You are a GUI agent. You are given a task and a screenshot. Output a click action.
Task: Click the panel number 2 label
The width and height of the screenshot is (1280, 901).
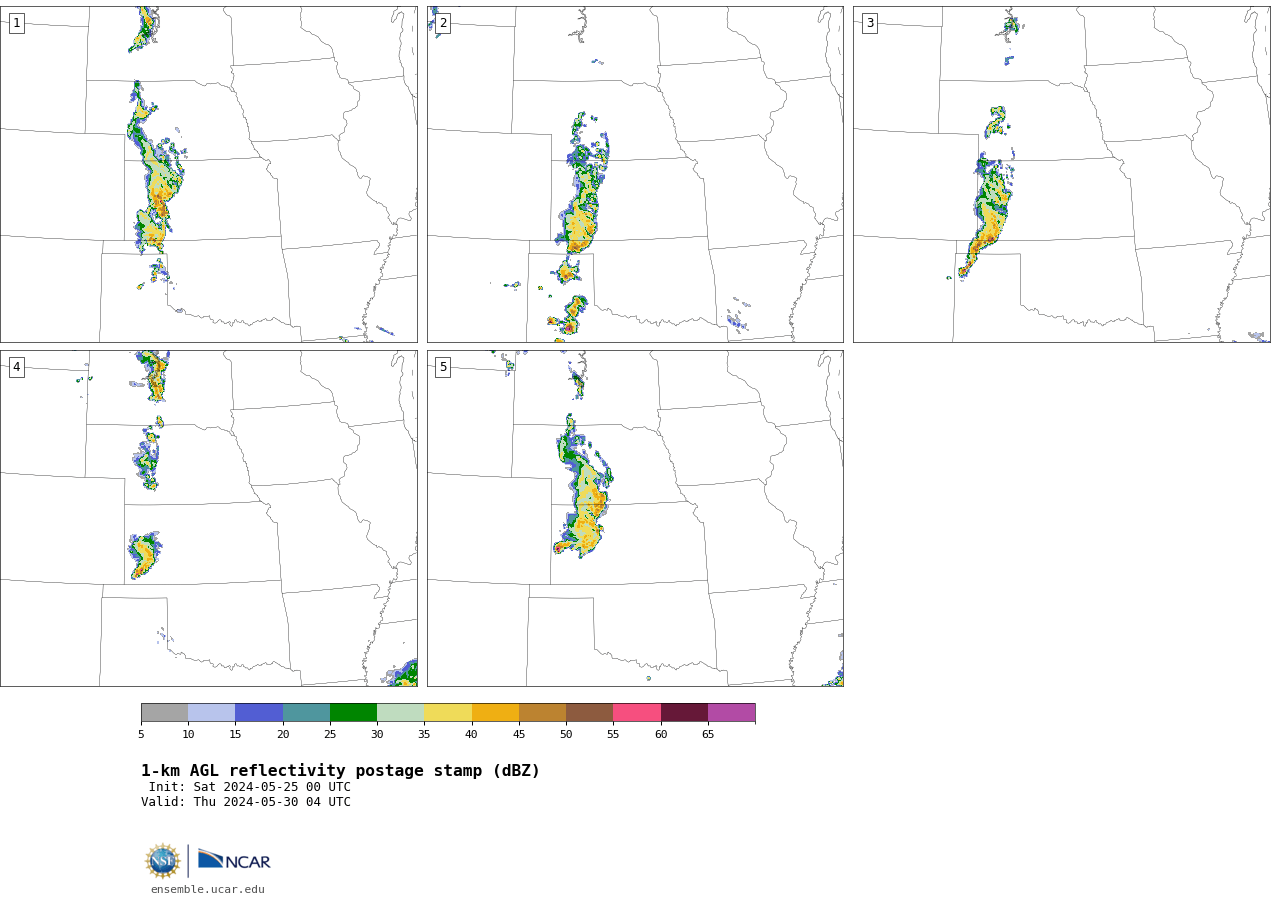tap(443, 23)
